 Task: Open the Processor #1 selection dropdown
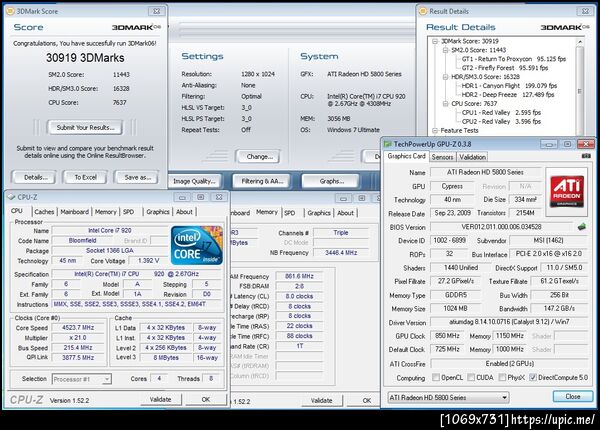(82, 379)
